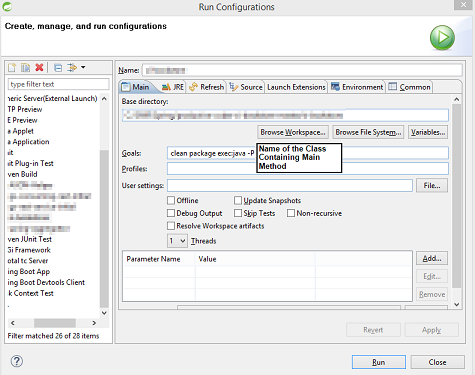Open the Launch Extensions tab
Screen dimensions: 475x375
(x=296, y=87)
